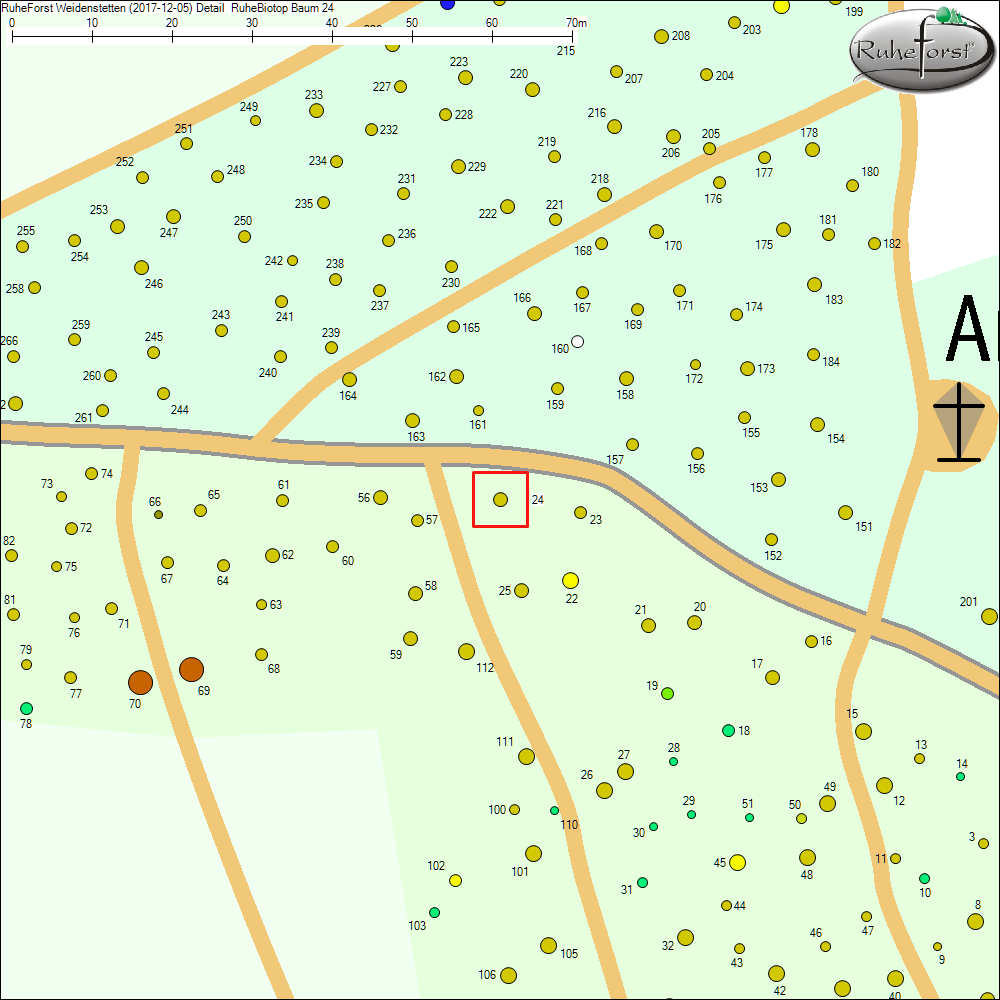Click the blue marker at top edge
Viewport: 1000px width, 1000px height.
pyautogui.click(x=447, y=4)
